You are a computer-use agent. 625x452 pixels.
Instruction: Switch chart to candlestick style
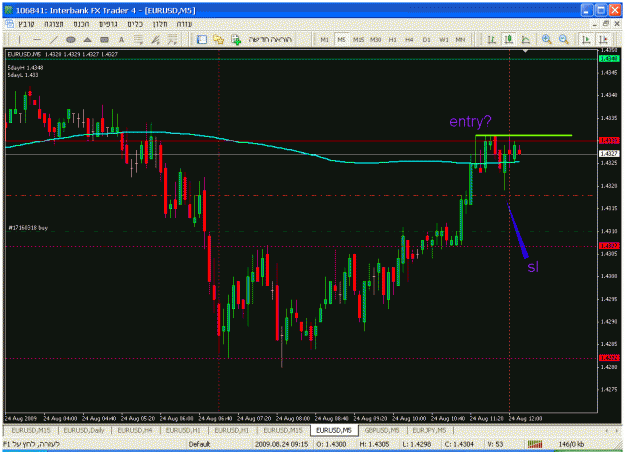tap(509, 39)
